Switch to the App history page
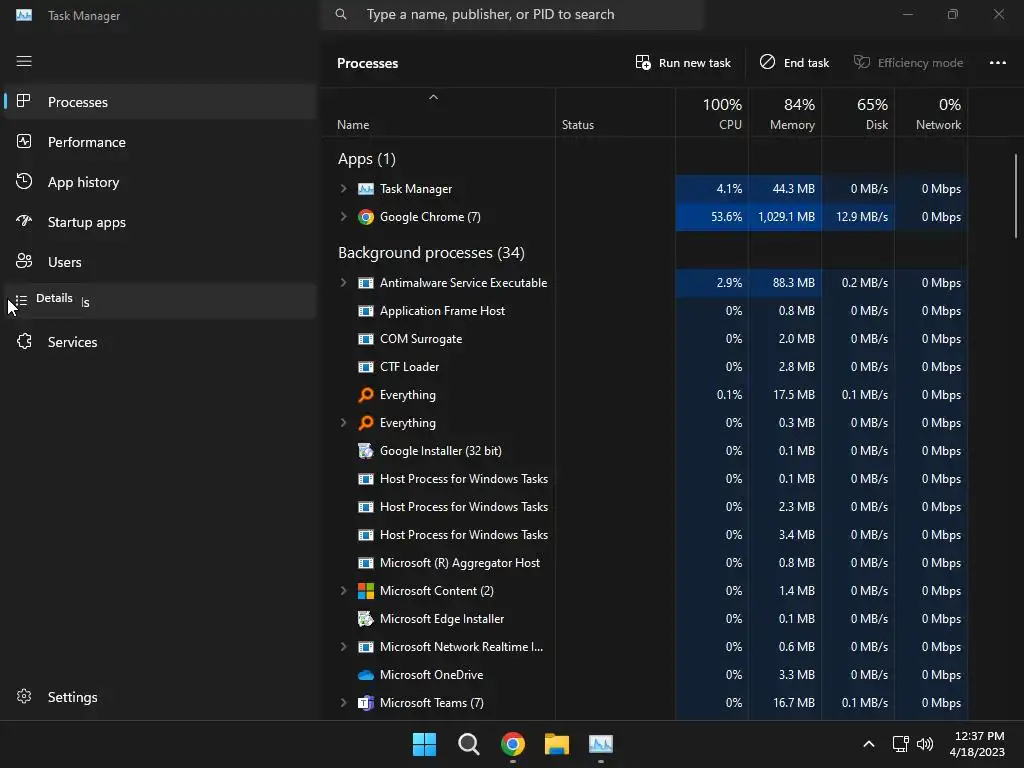The image size is (1024, 768). pos(160,182)
